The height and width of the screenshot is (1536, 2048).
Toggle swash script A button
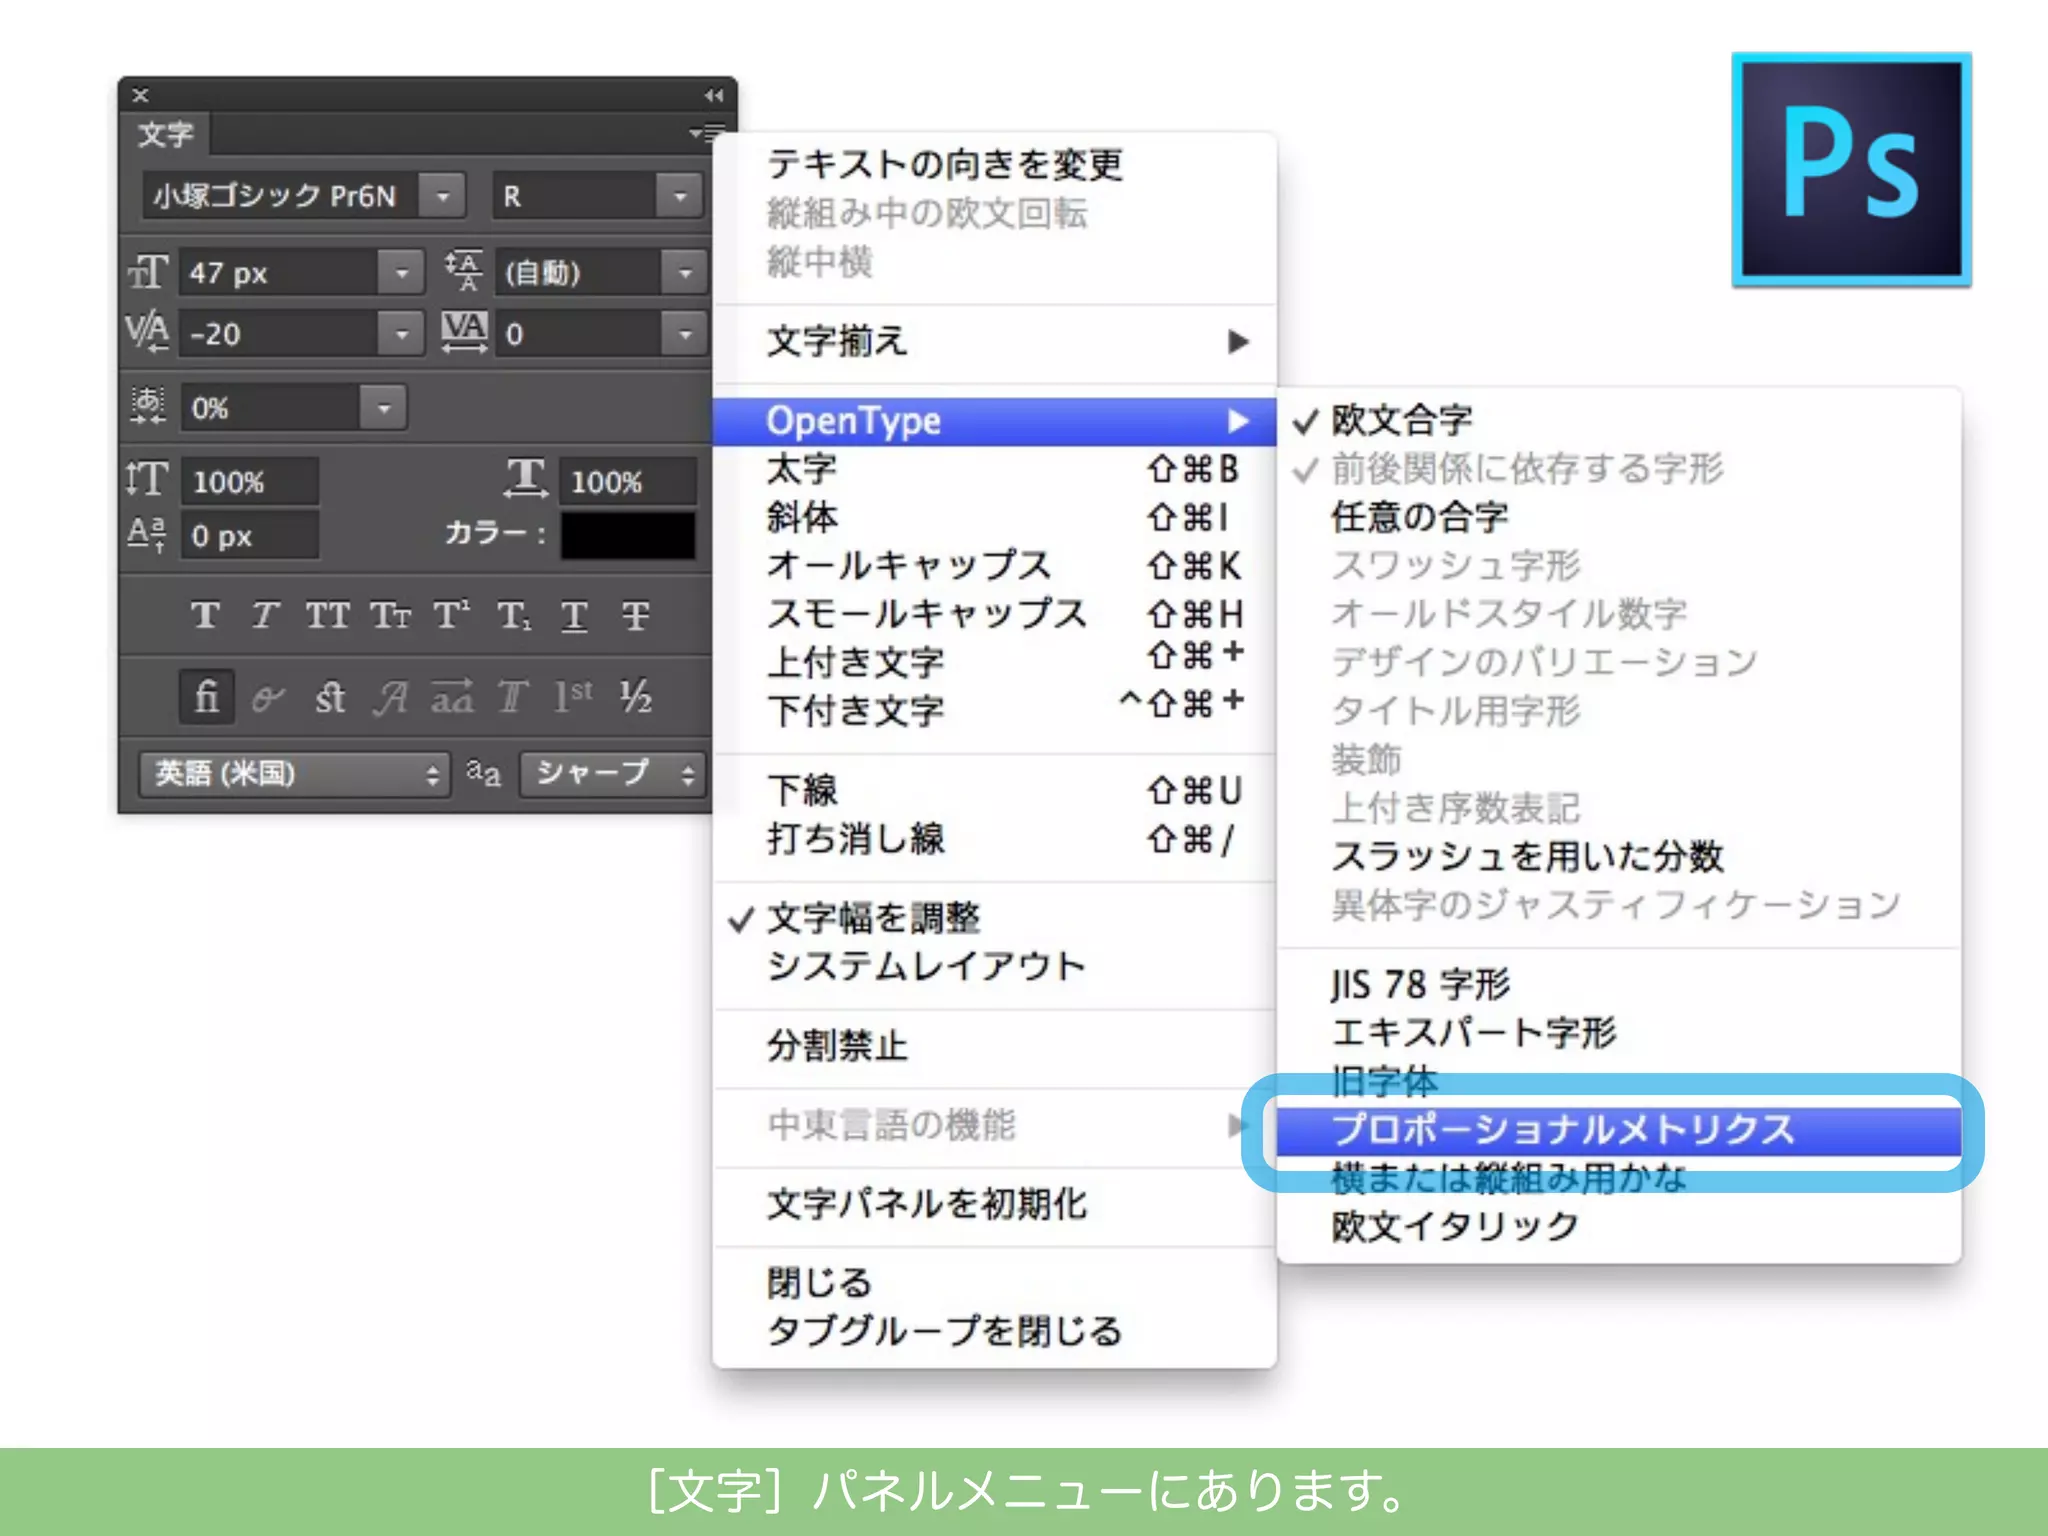(391, 696)
